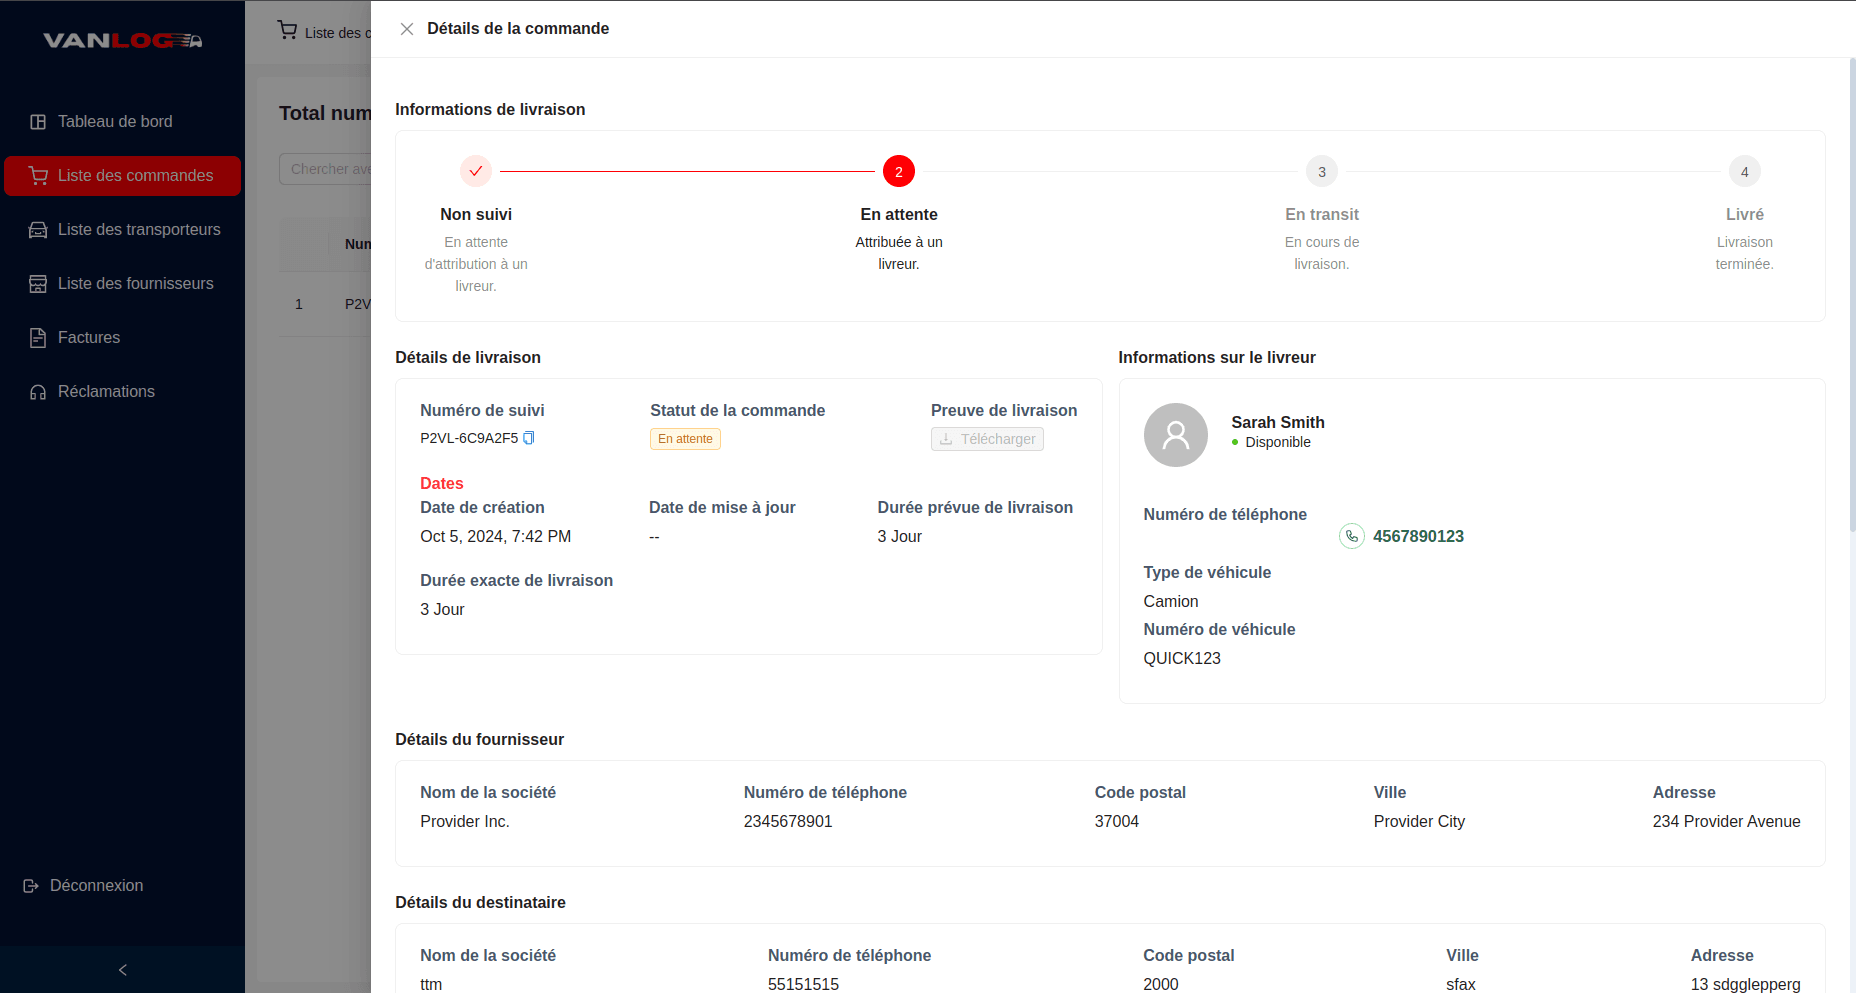Copy the tracking number P2VL-6C9A2F5
The height and width of the screenshot is (993, 1856).
click(x=529, y=438)
